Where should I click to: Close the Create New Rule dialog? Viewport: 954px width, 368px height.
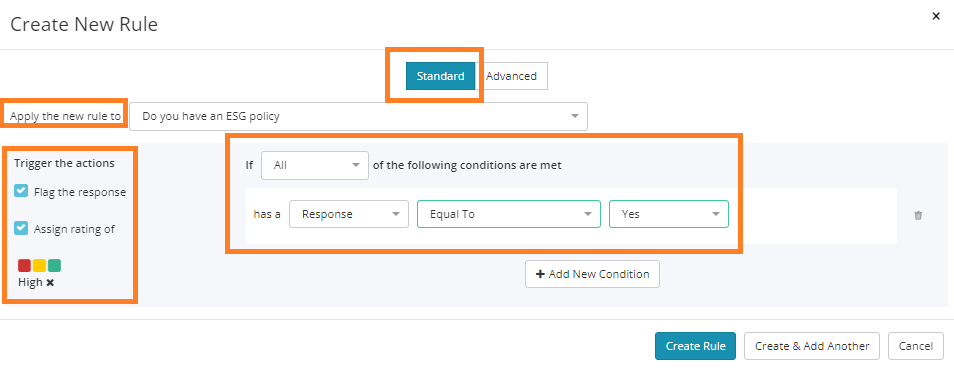pyautogui.click(x=936, y=16)
